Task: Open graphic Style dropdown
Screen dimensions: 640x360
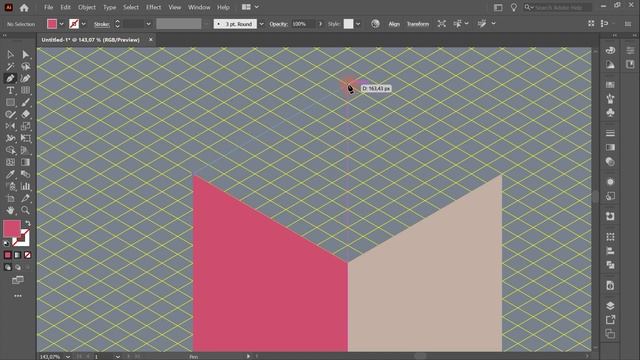Action: [358, 24]
